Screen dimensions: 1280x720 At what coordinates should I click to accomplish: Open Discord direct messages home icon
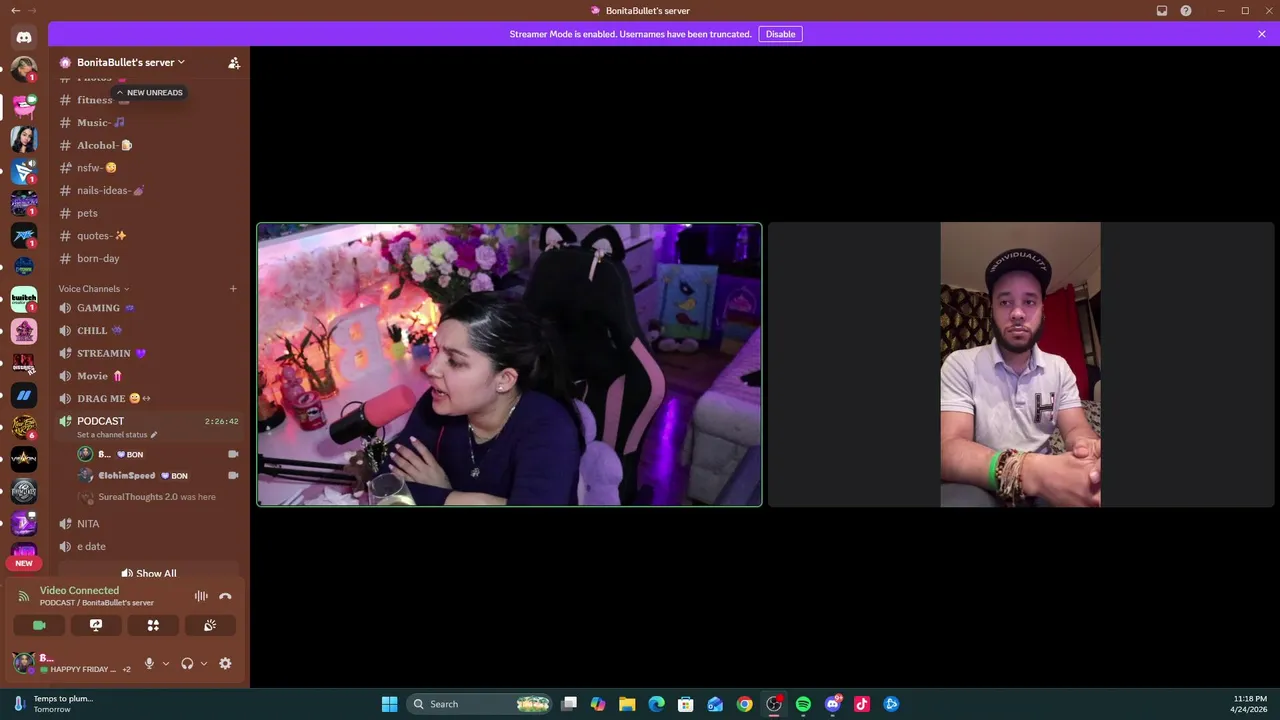24,37
